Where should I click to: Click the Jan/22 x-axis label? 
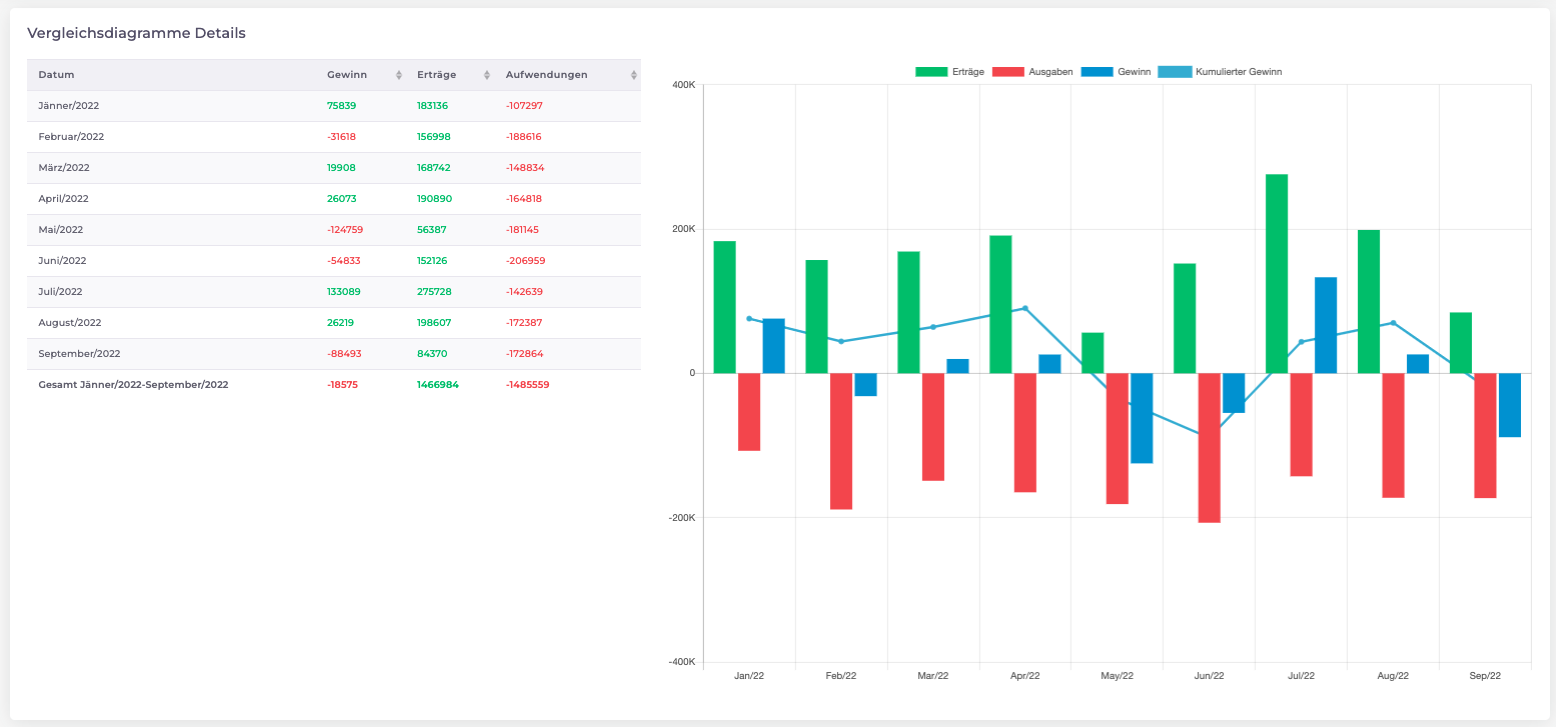click(749, 676)
